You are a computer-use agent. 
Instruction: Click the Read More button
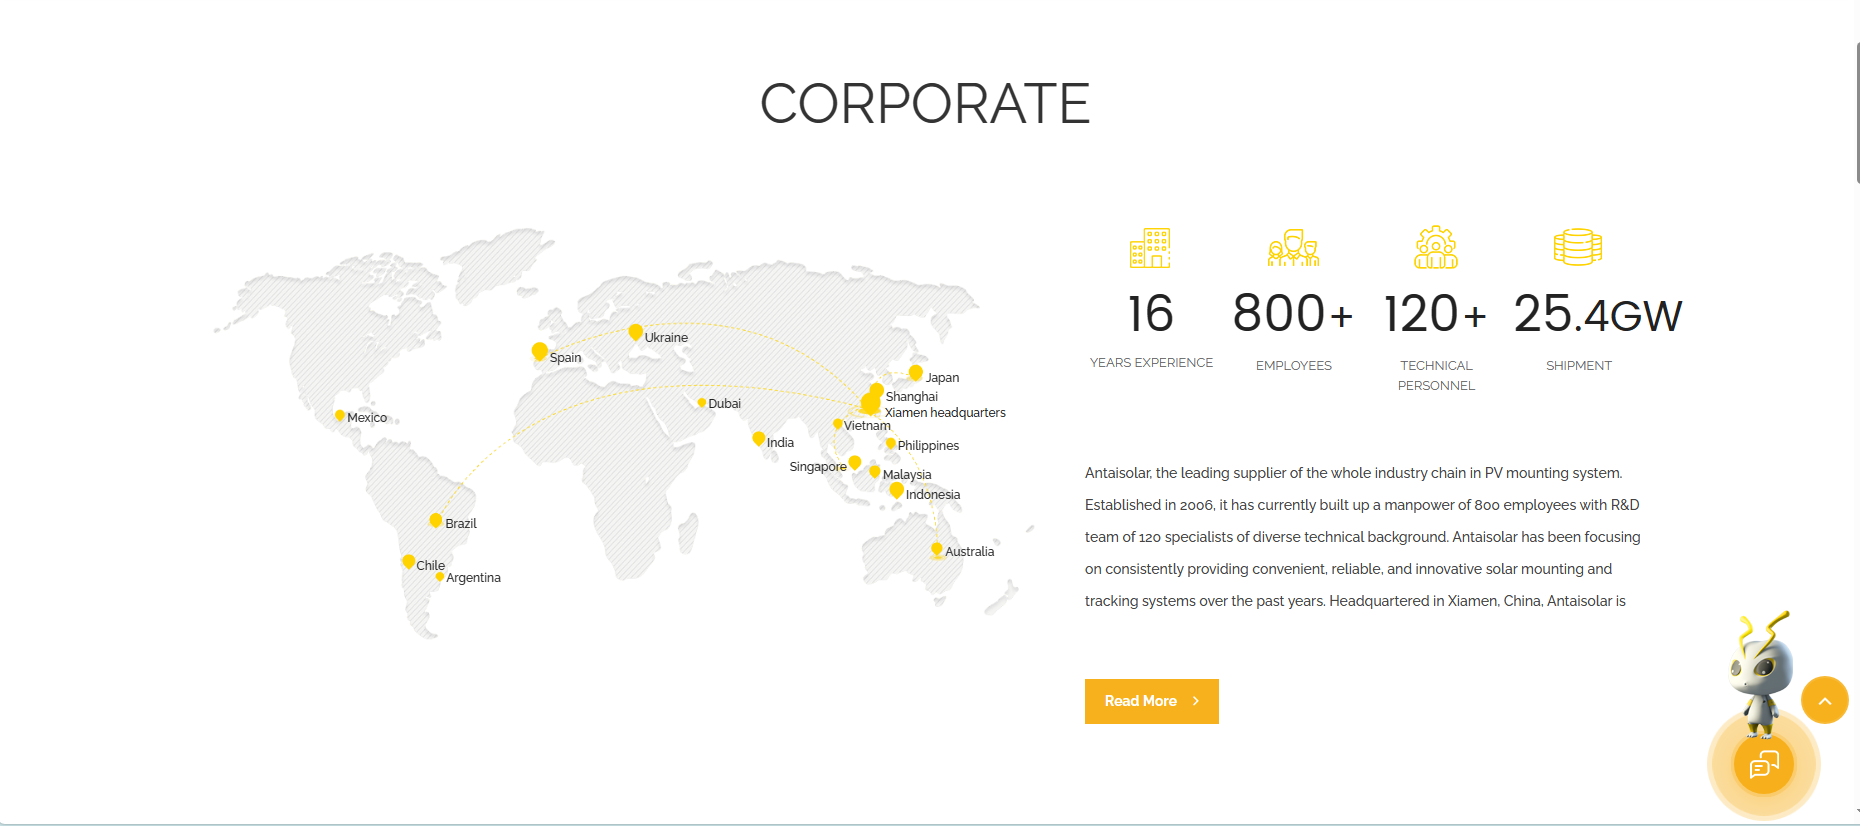coord(1152,701)
